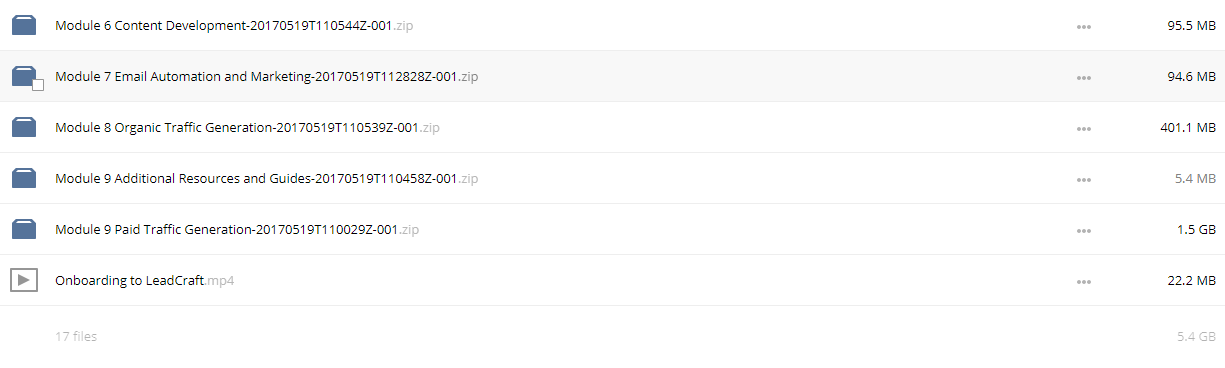Open more options for Module 6 Content Development
This screenshot has height=368, width=1225.
pyautogui.click(x=1084, y=27)
